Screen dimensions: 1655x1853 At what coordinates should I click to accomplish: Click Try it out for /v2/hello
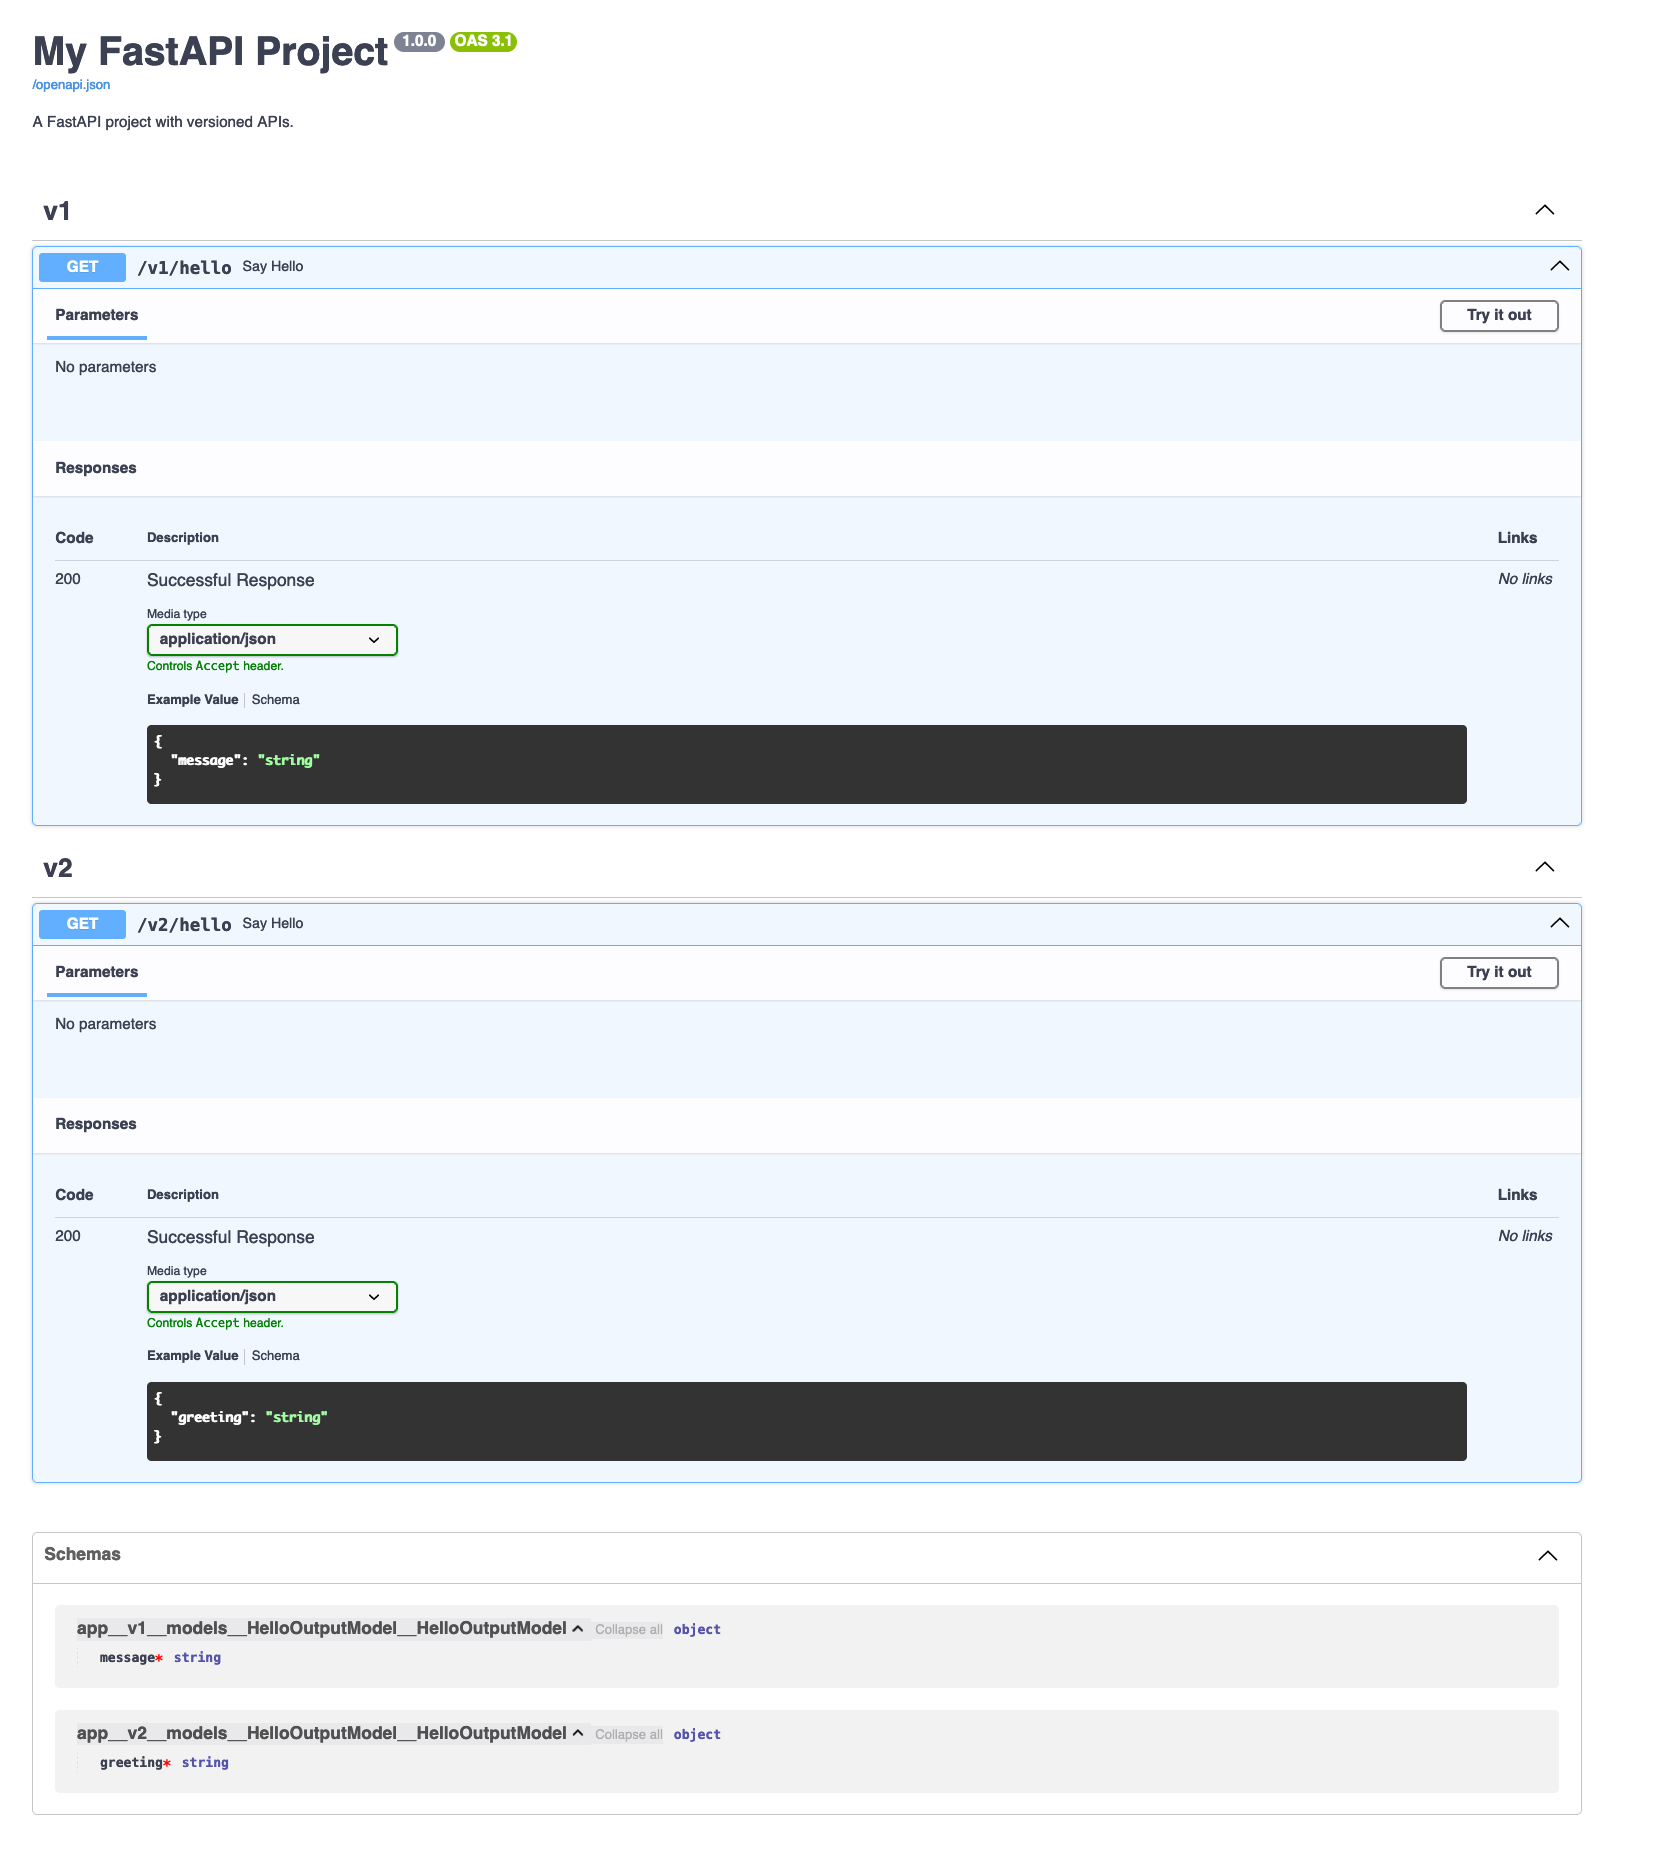pos(1499,972)
